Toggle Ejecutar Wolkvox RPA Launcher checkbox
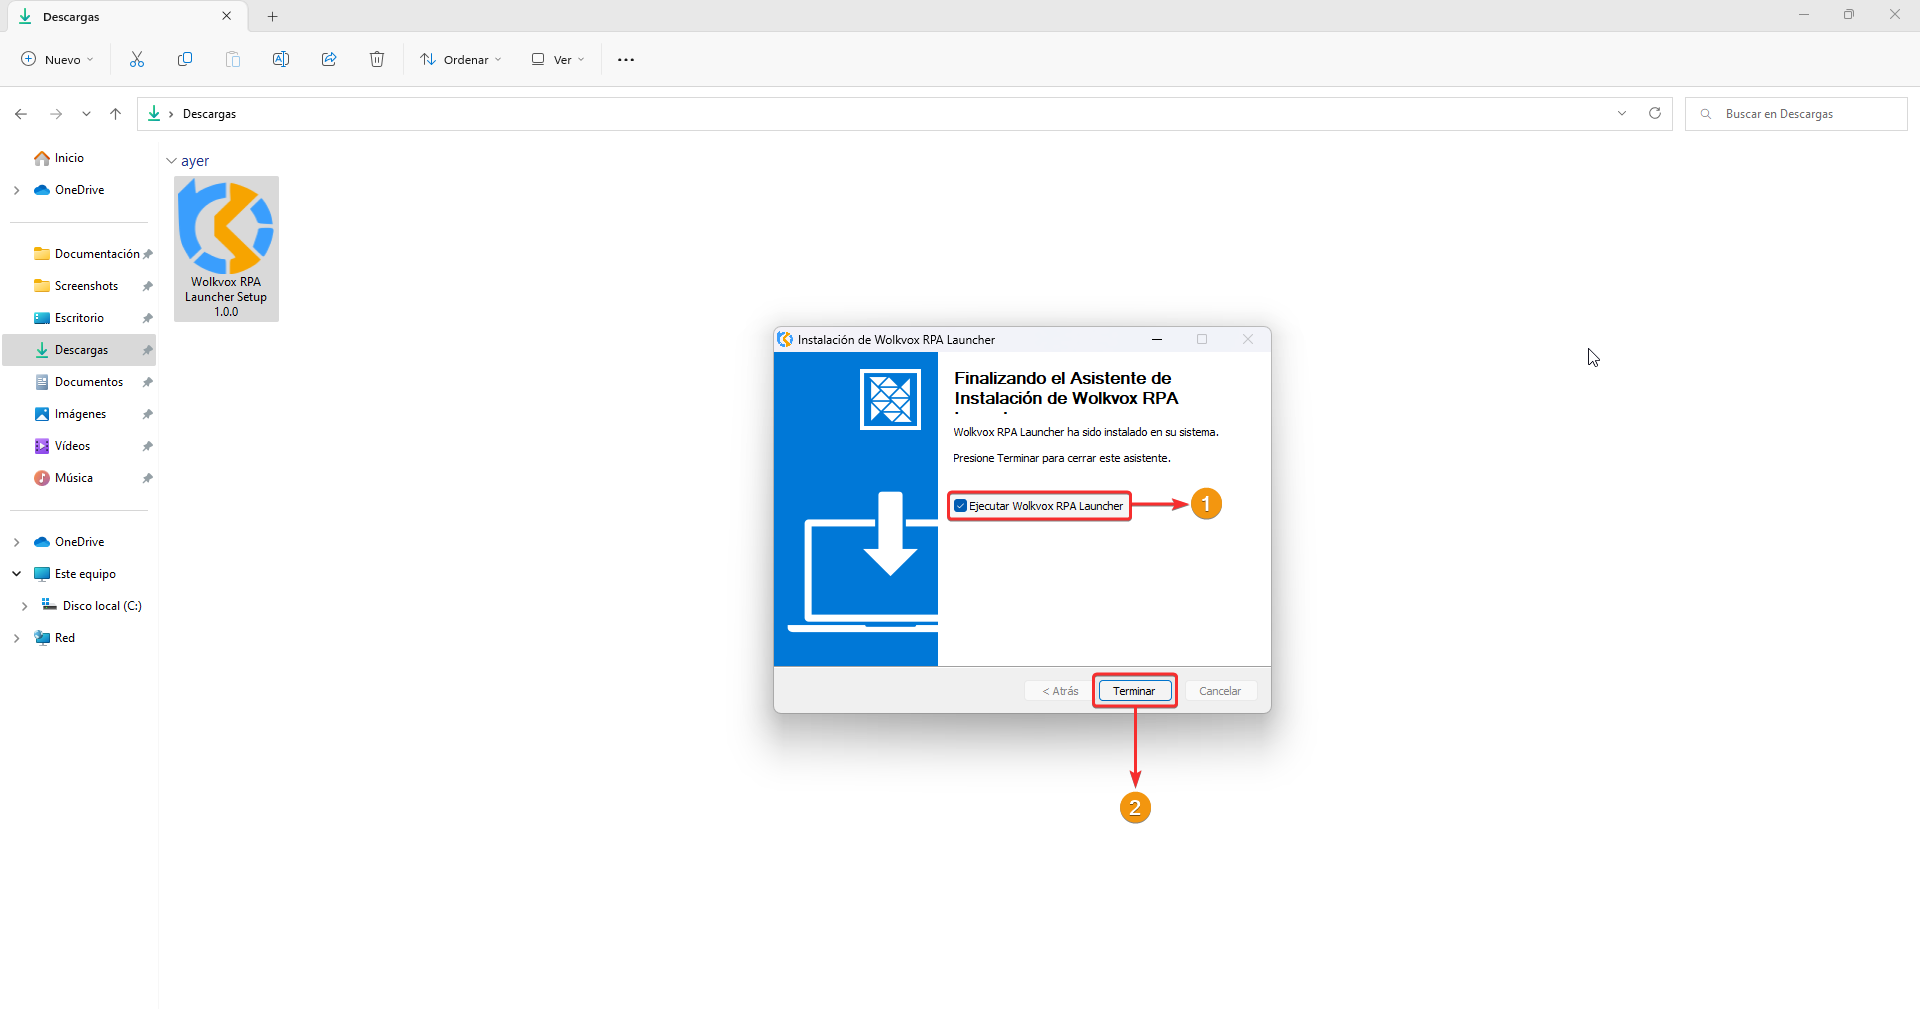The height and width of the screenshot is (1009, 1920). [960, 506]
